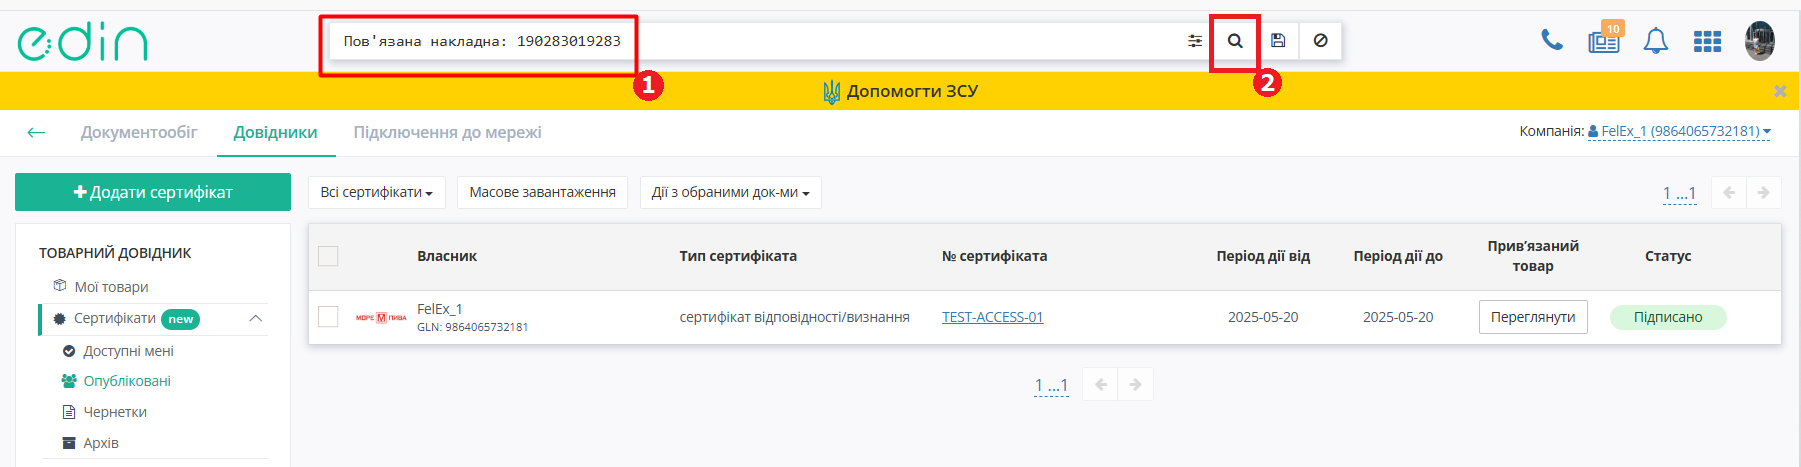Open Доступні мені certificates

(x=128, y=351)
